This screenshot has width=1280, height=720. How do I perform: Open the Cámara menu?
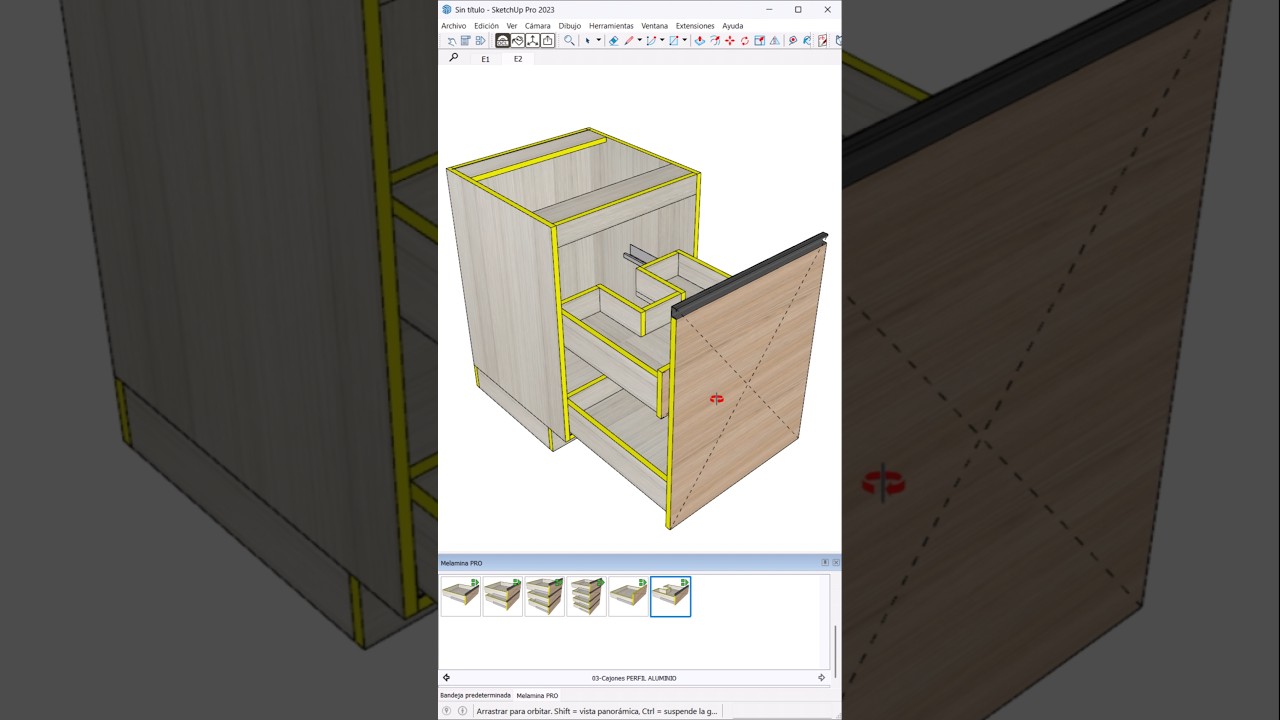(x=538, y=26)
